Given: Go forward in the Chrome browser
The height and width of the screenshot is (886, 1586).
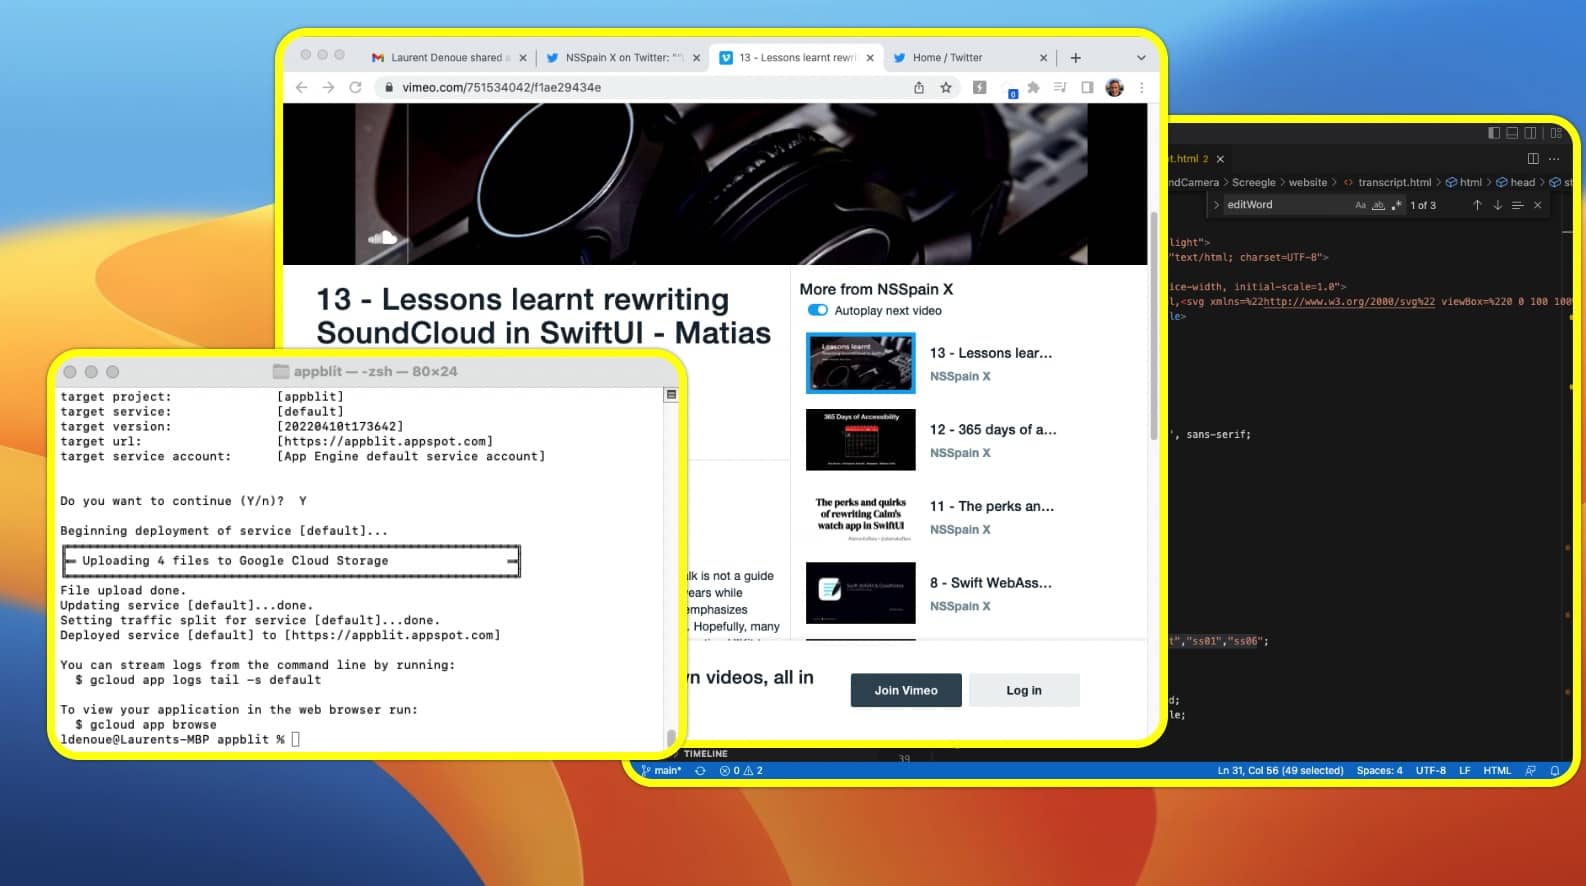Looking at the screenshot, I should pos(328,87).
